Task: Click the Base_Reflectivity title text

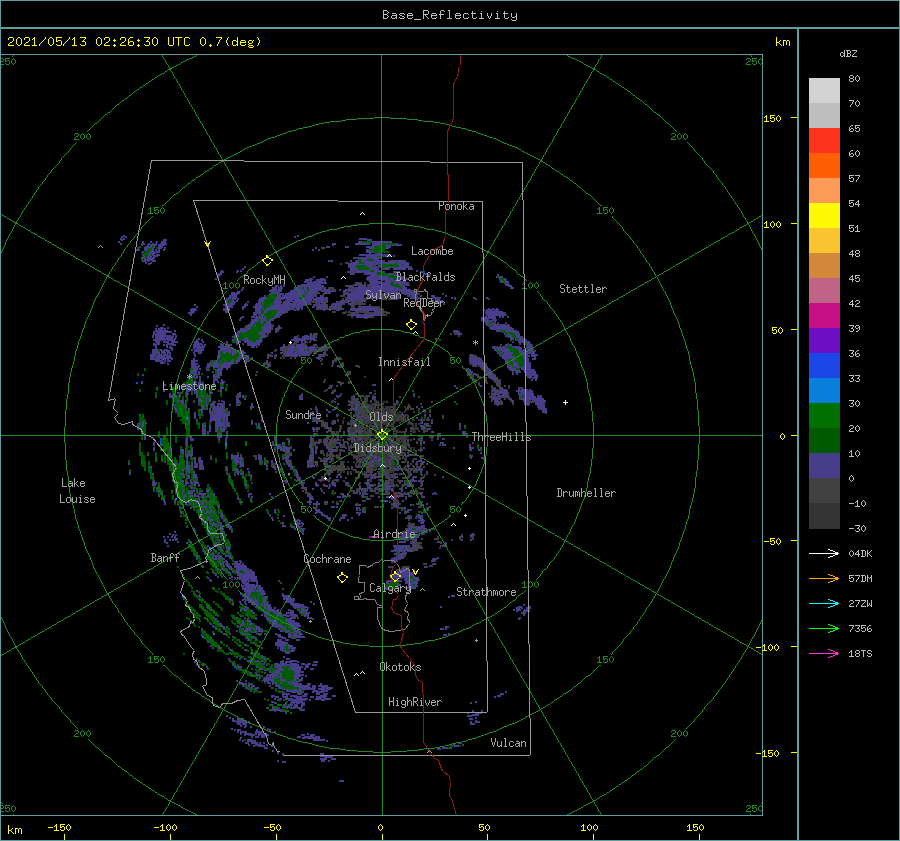Action: [x=450, y=15]
